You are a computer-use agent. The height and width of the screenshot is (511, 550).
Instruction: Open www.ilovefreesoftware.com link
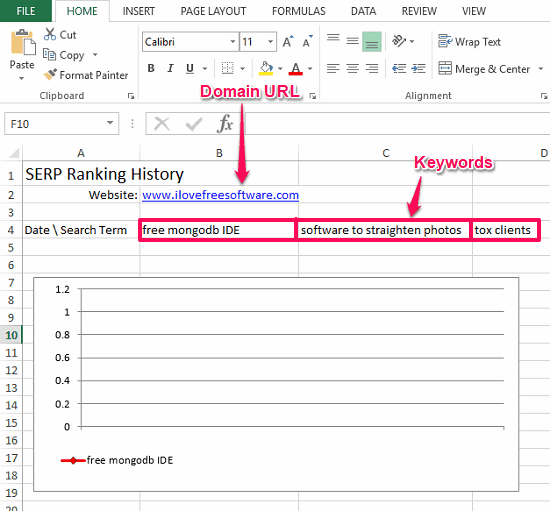coord(221,195)
